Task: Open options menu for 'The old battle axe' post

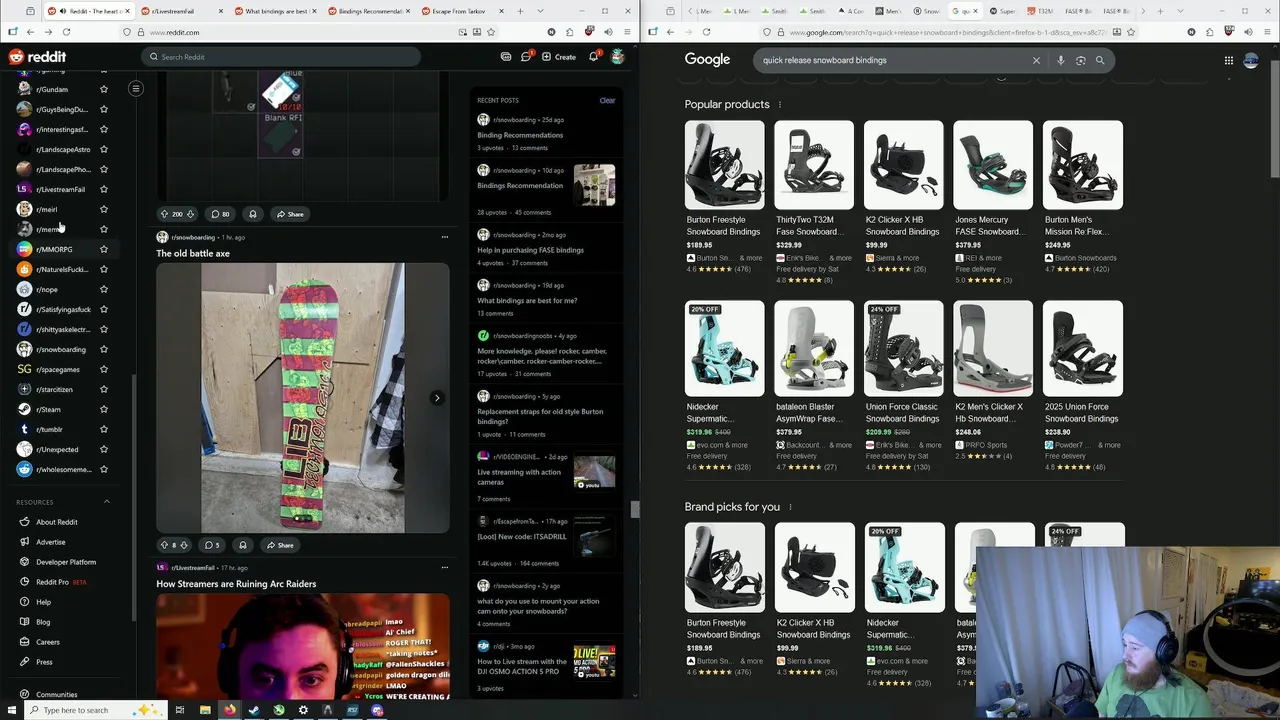Action: pos(445,237)
